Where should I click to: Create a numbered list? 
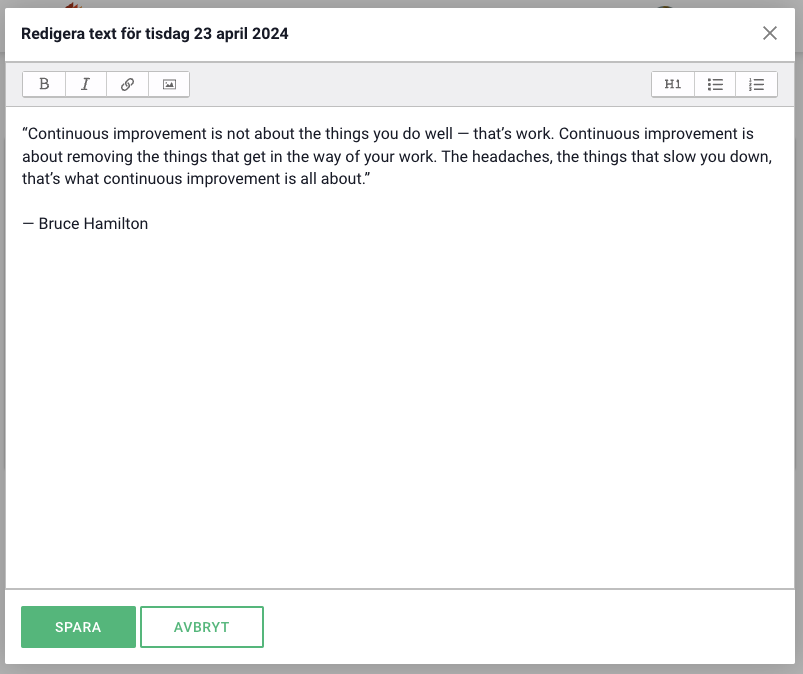(x=757, y=85)
